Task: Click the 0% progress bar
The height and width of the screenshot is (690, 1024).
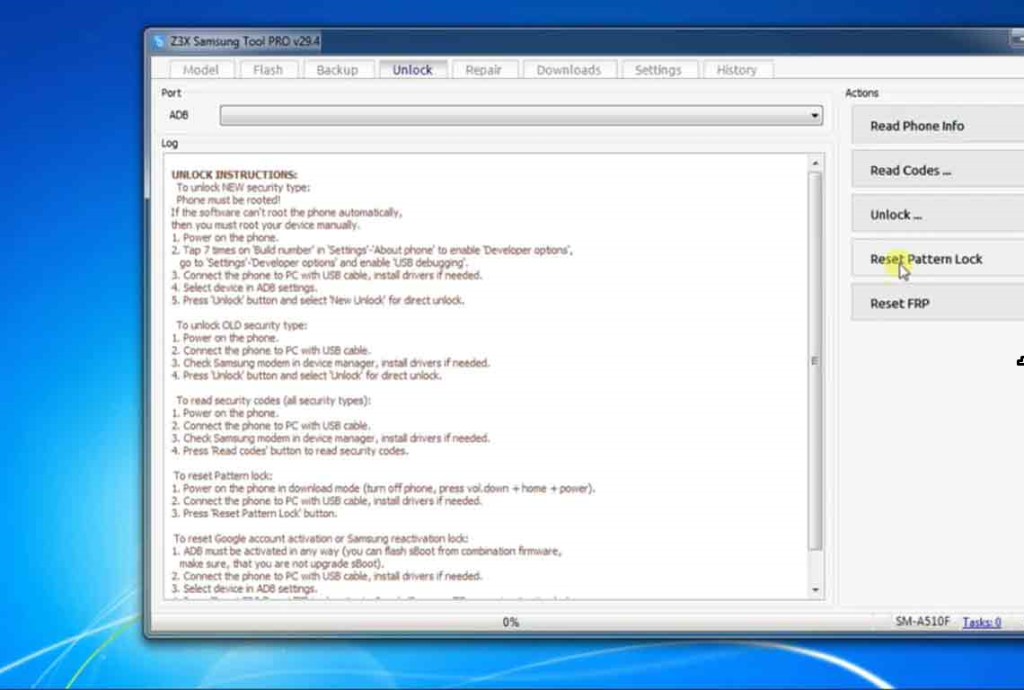Action: [511, 622]
